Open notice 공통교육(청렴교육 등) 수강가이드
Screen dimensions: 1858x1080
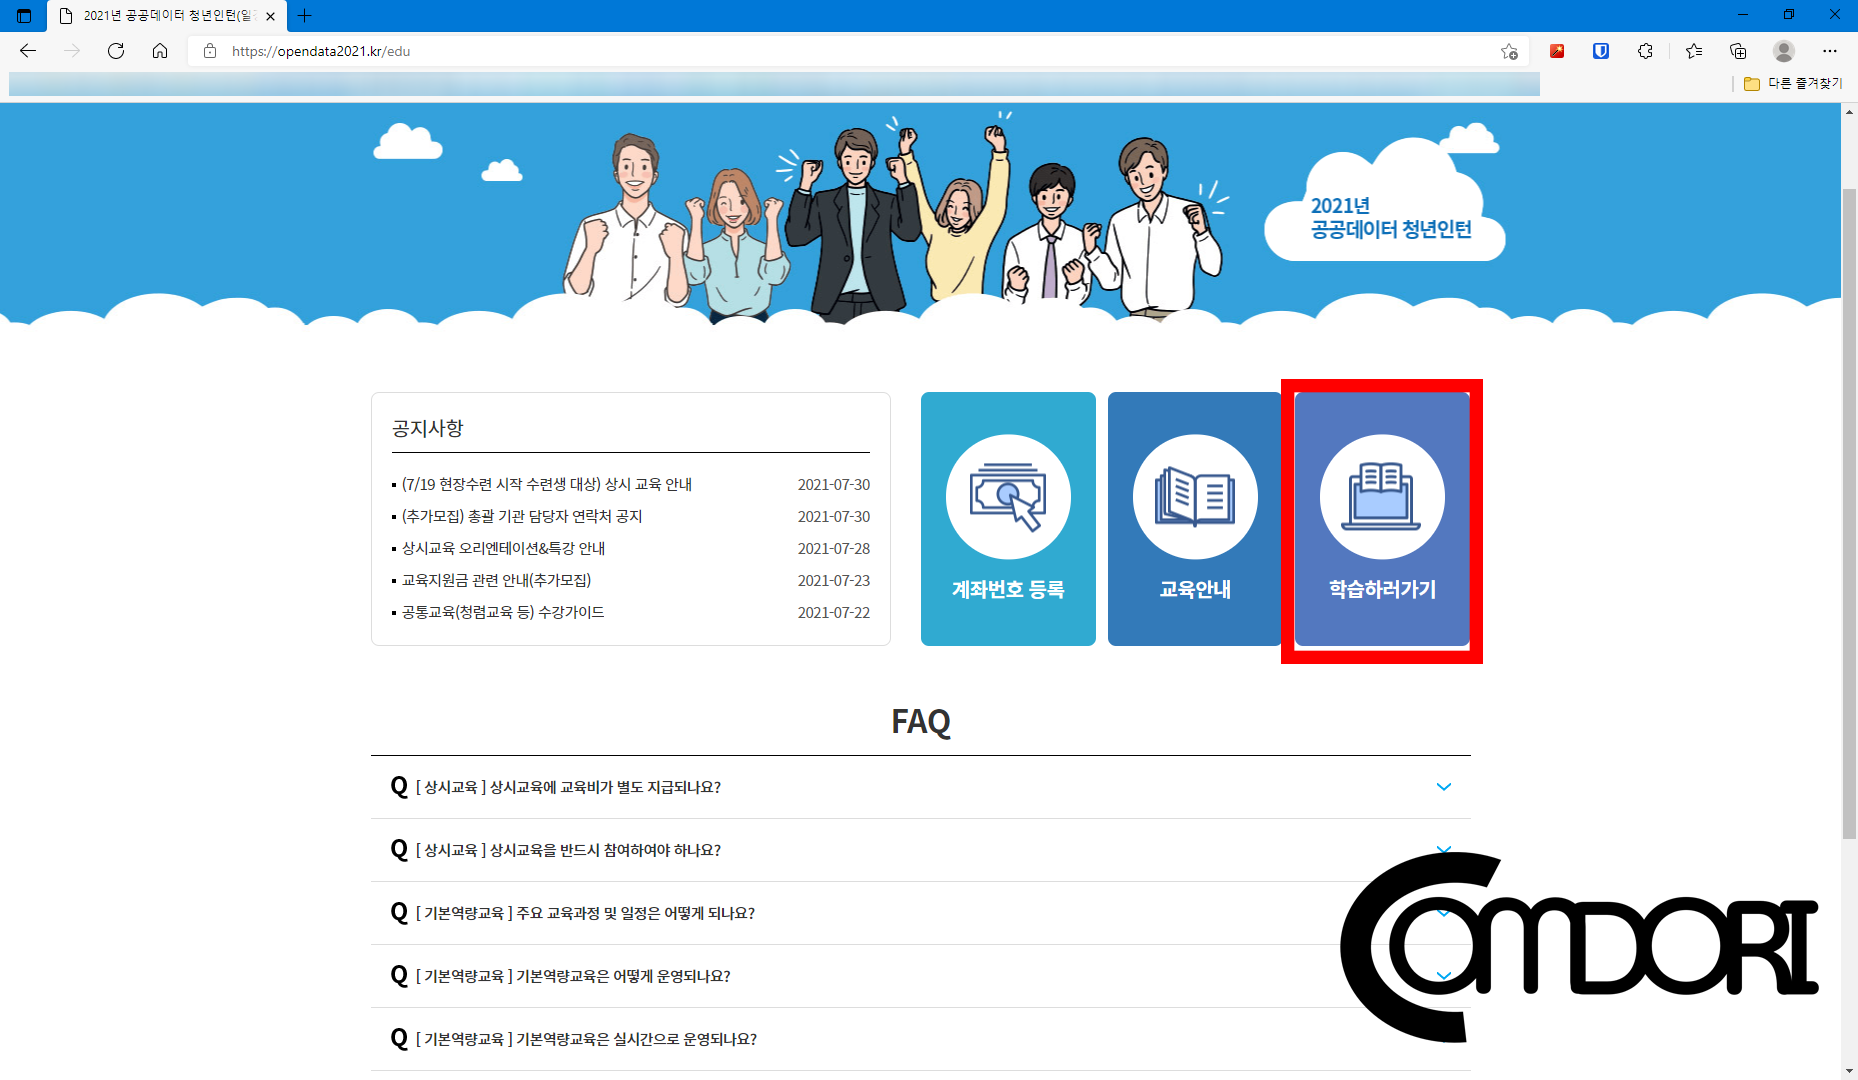pyautogui.click(x=503, y=612)
